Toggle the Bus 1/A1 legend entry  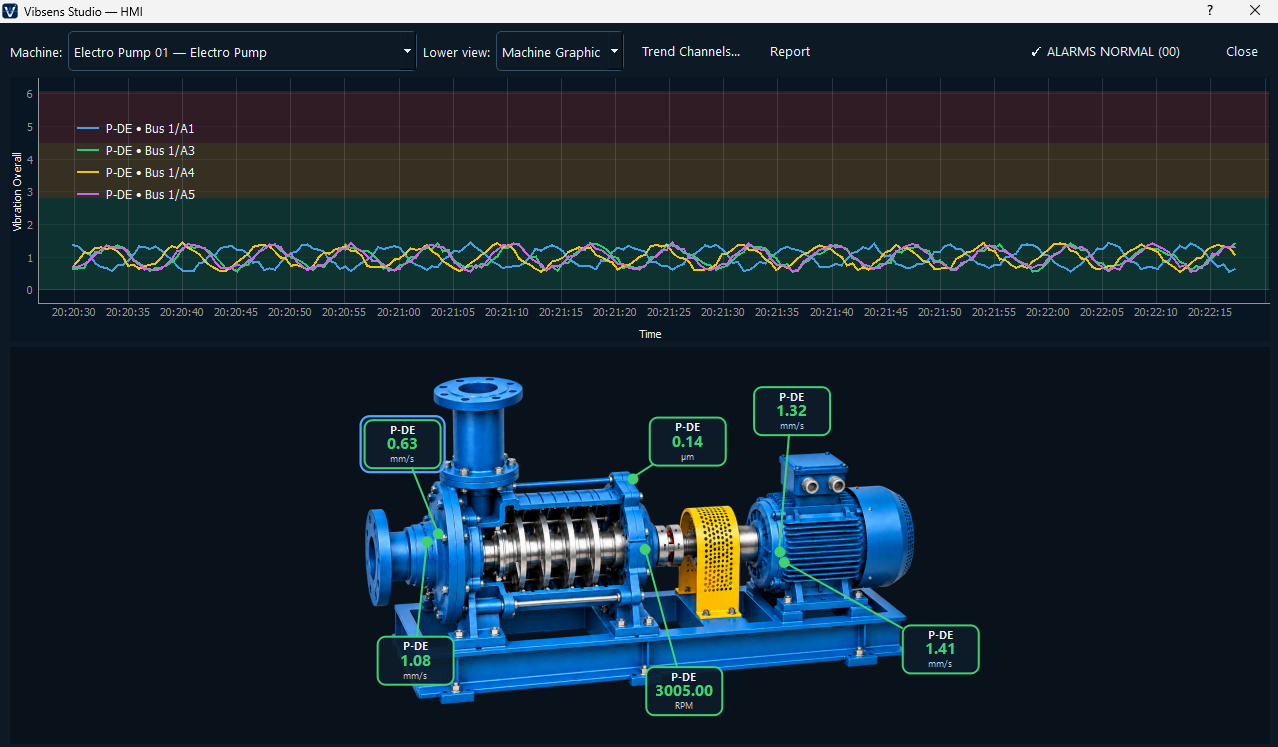click(136, 129)
